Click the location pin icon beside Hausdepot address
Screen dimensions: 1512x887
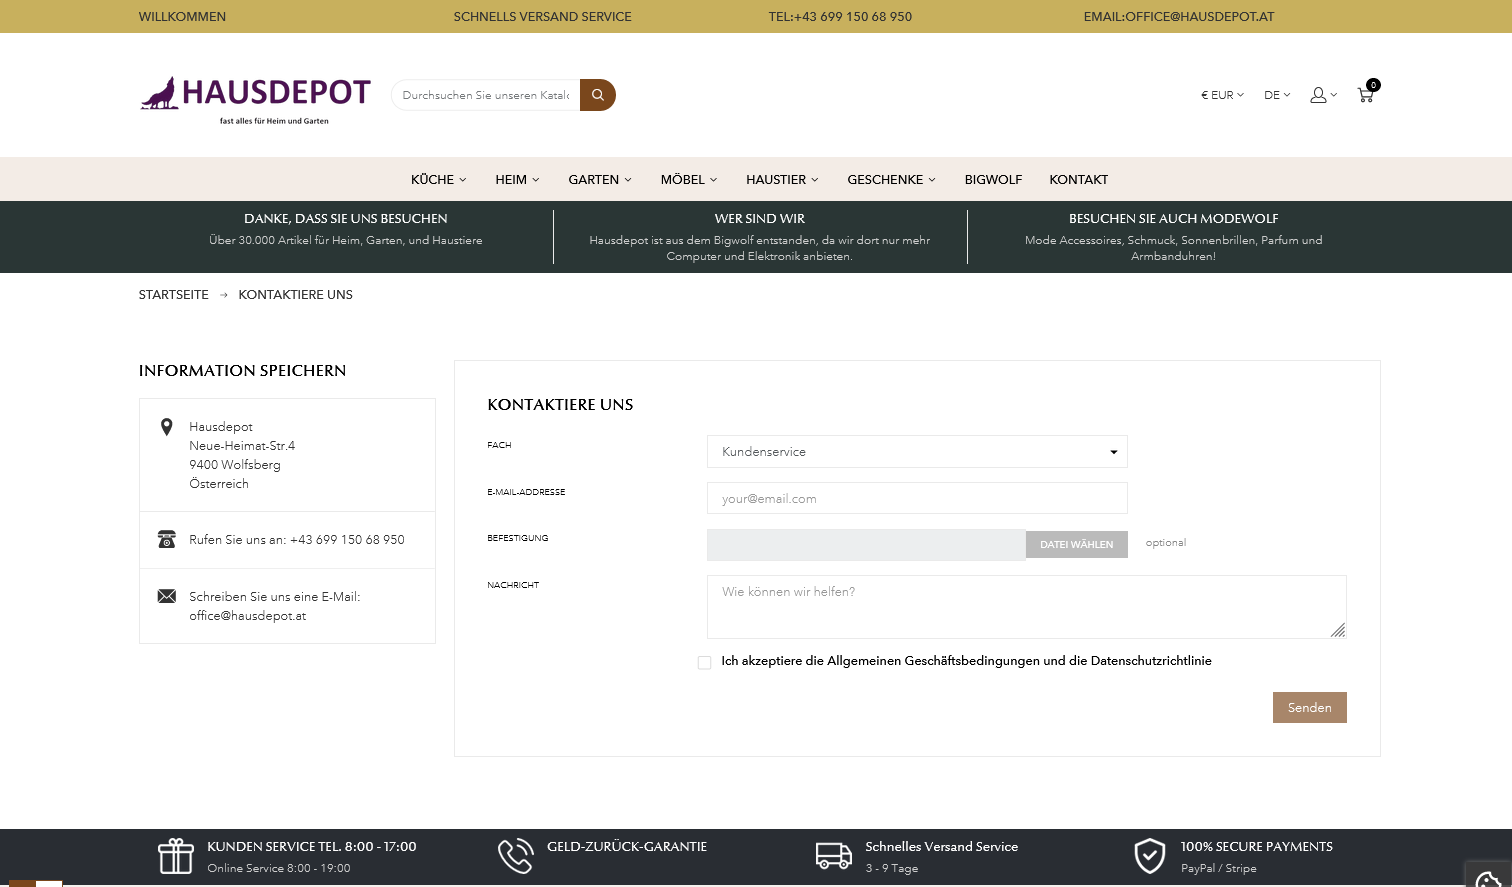click(166, 426)
